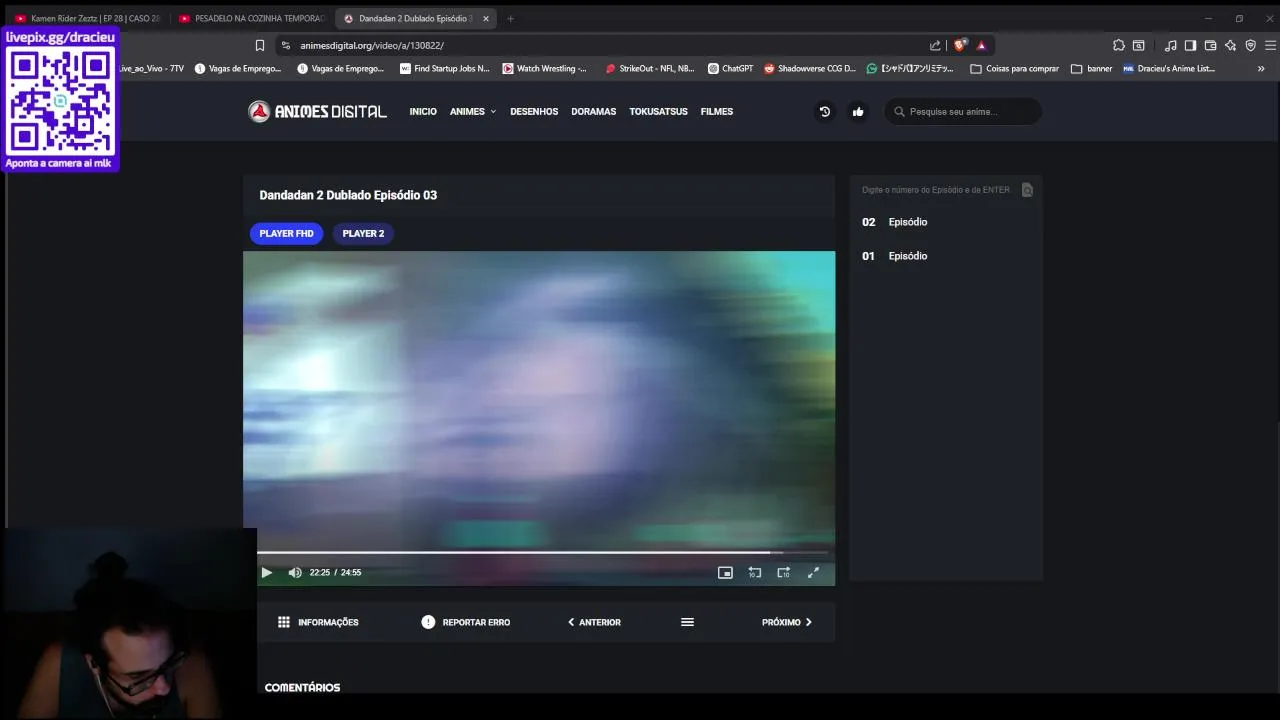Viewport: 1280px width, 720px height.
Task: Show more bookmarks overflow chevron
Action: click(x=1261, y=69)
